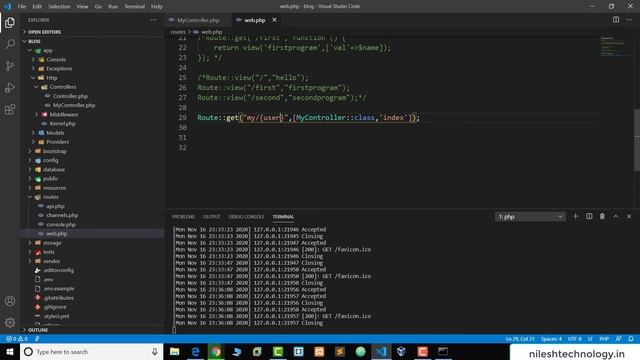Open errors and warnings status indicator
This screenshot has height=360, width=640.
coord(17,339)
